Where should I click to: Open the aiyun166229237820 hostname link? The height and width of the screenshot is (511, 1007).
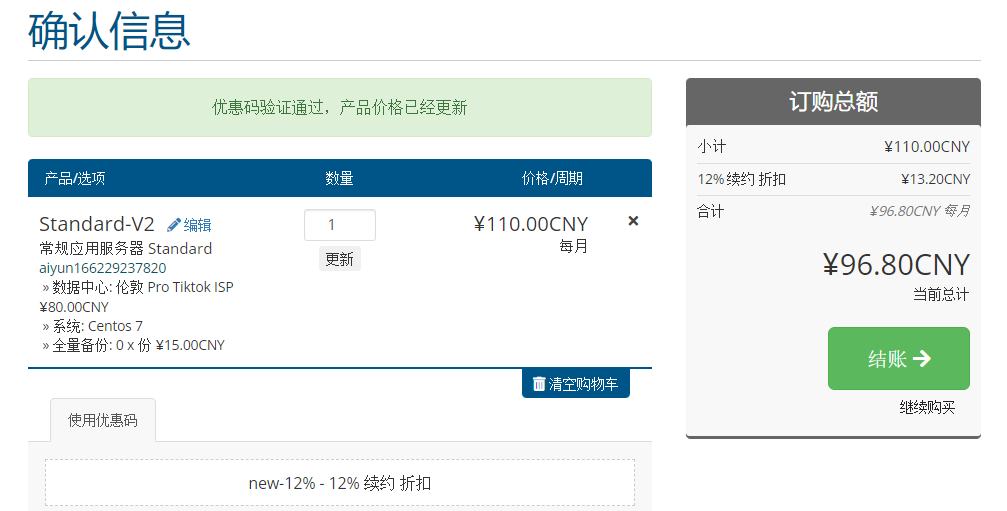click(103, 268)
